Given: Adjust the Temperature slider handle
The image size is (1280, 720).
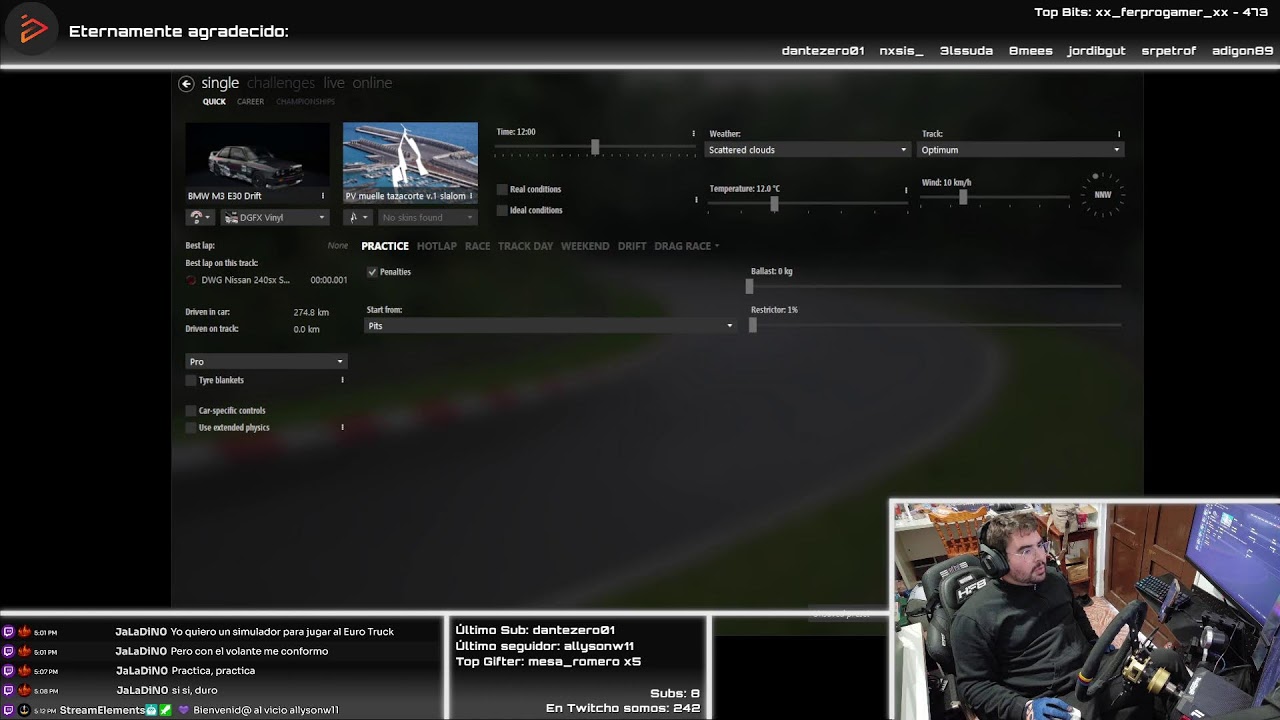Looking at the screenshot, I should tap(774, 203).
